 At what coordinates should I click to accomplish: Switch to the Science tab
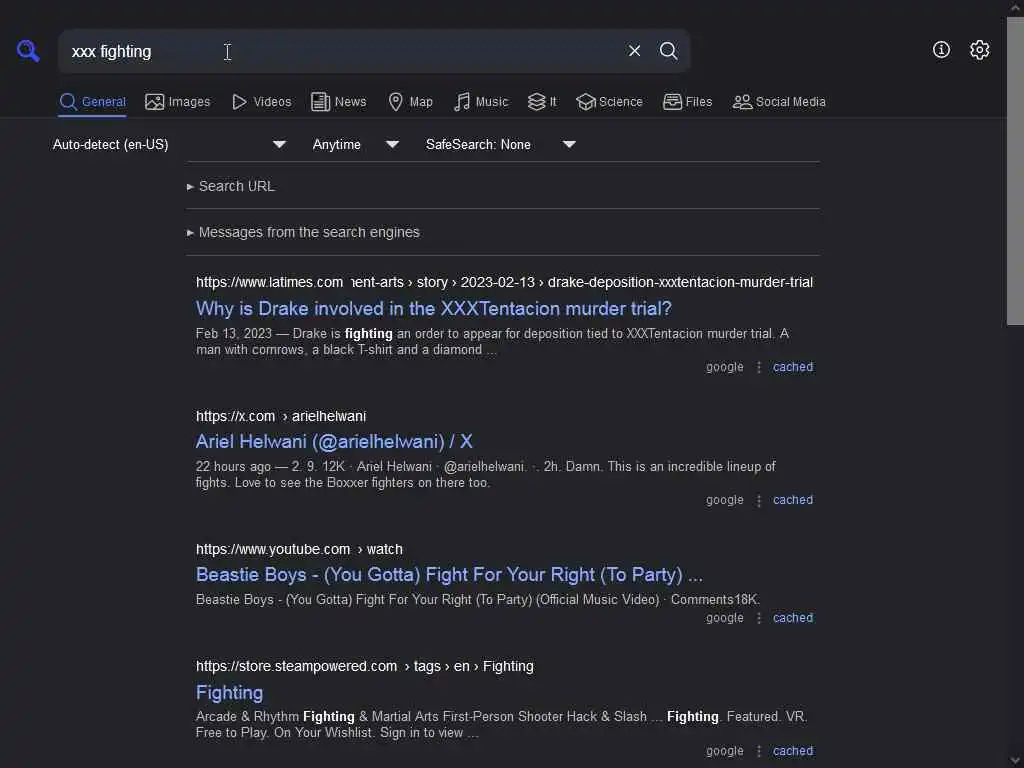(609, 102)
